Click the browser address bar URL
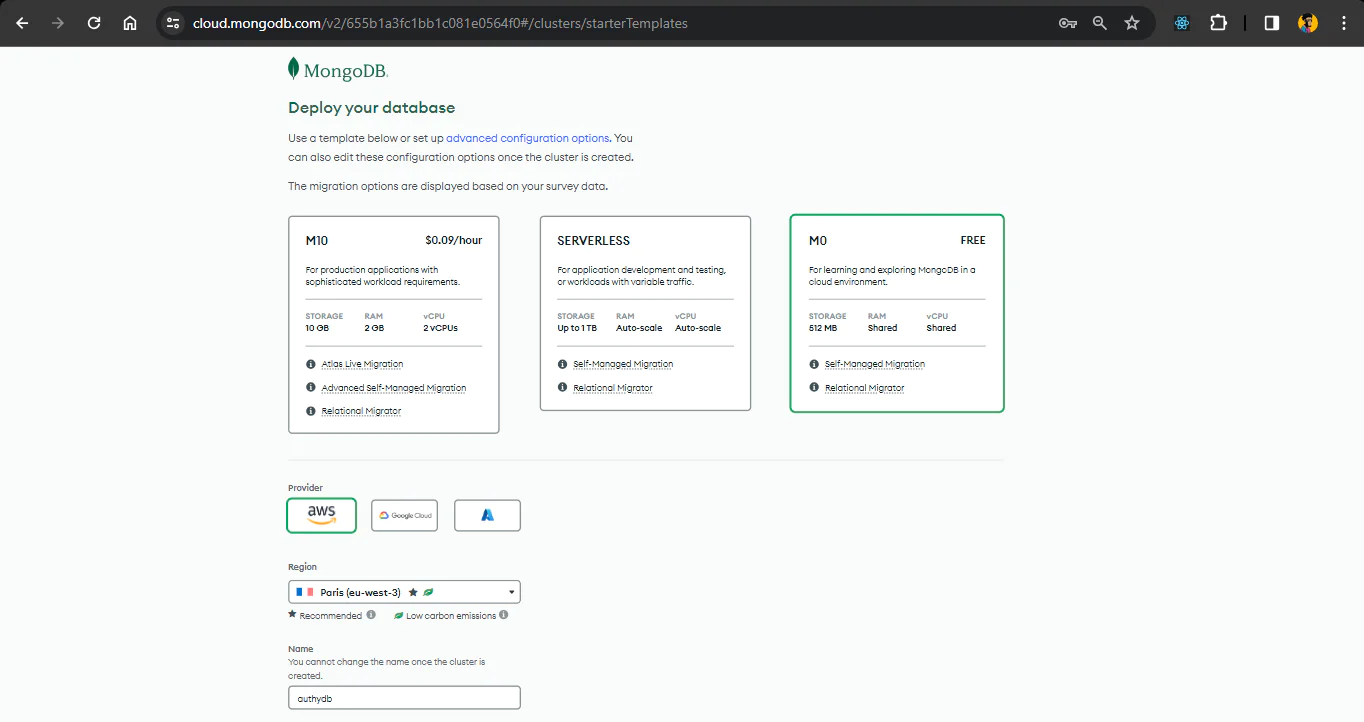The image size is (1364, 722). point(440,23)
